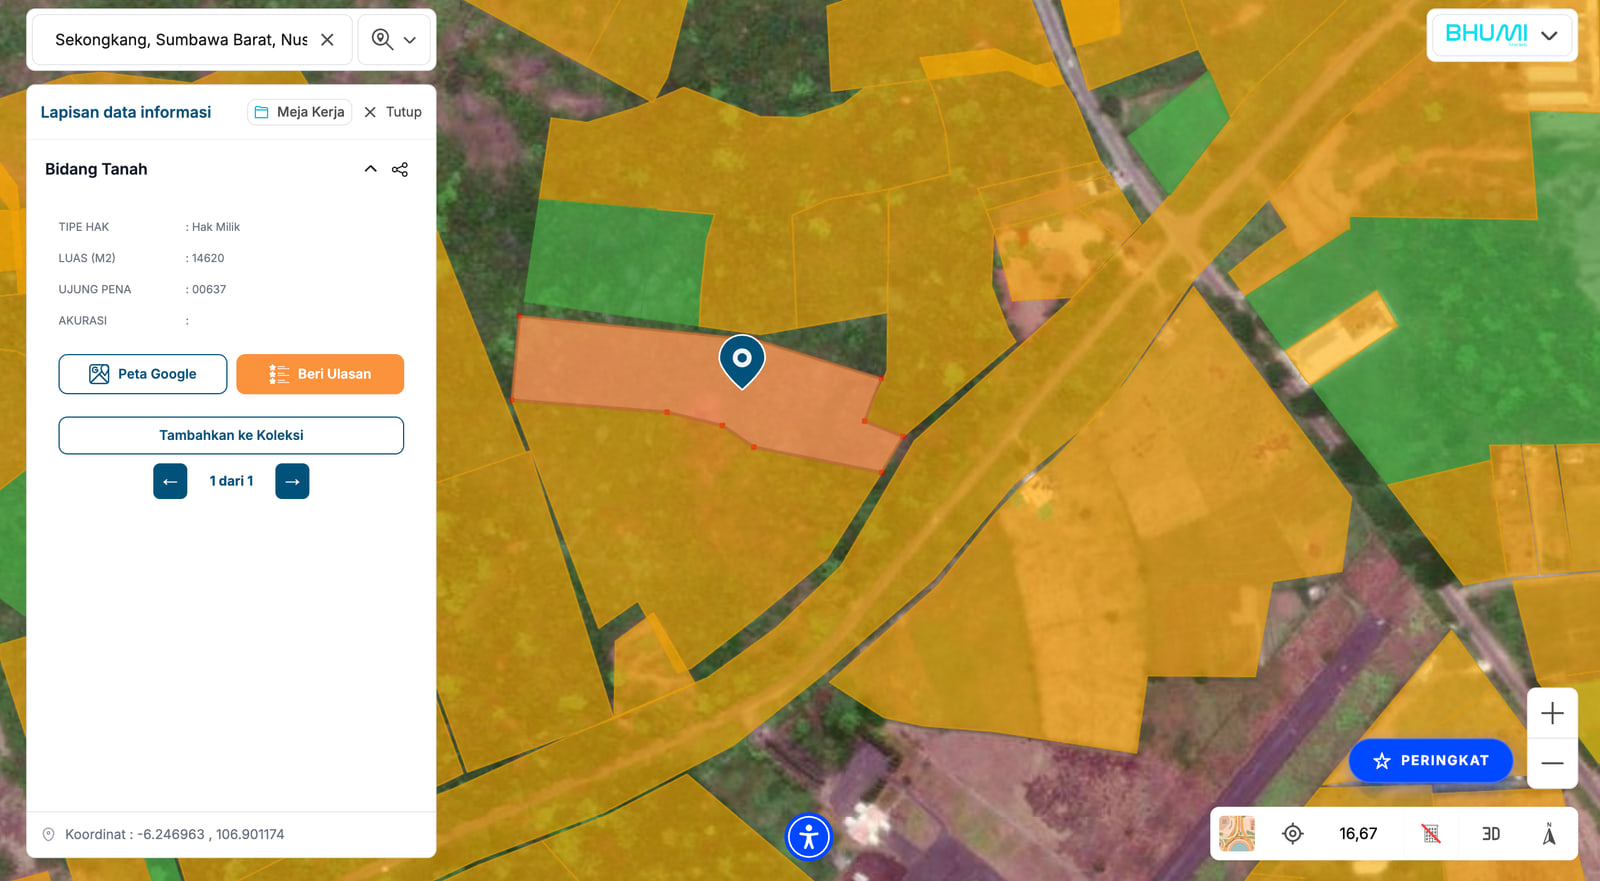Go to next parcel result arrow
Image resolution: width=1600 pixels, height=881 pixels.
pos(292,481)
